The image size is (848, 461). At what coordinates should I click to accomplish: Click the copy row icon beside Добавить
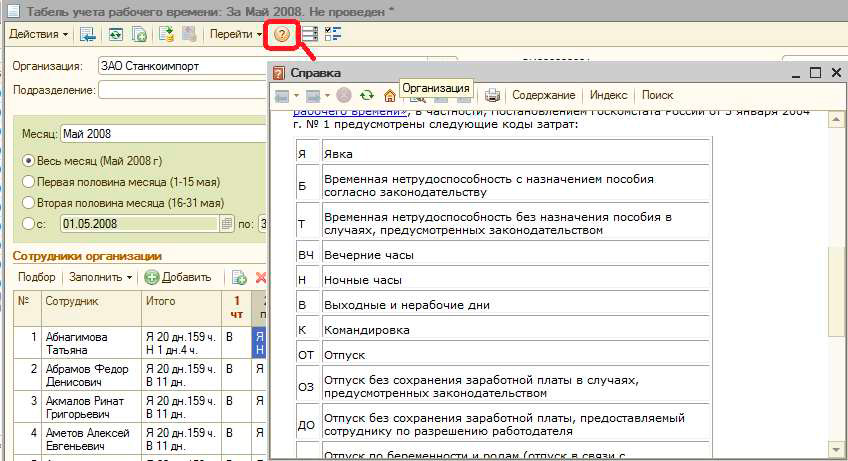coord(239,278)
